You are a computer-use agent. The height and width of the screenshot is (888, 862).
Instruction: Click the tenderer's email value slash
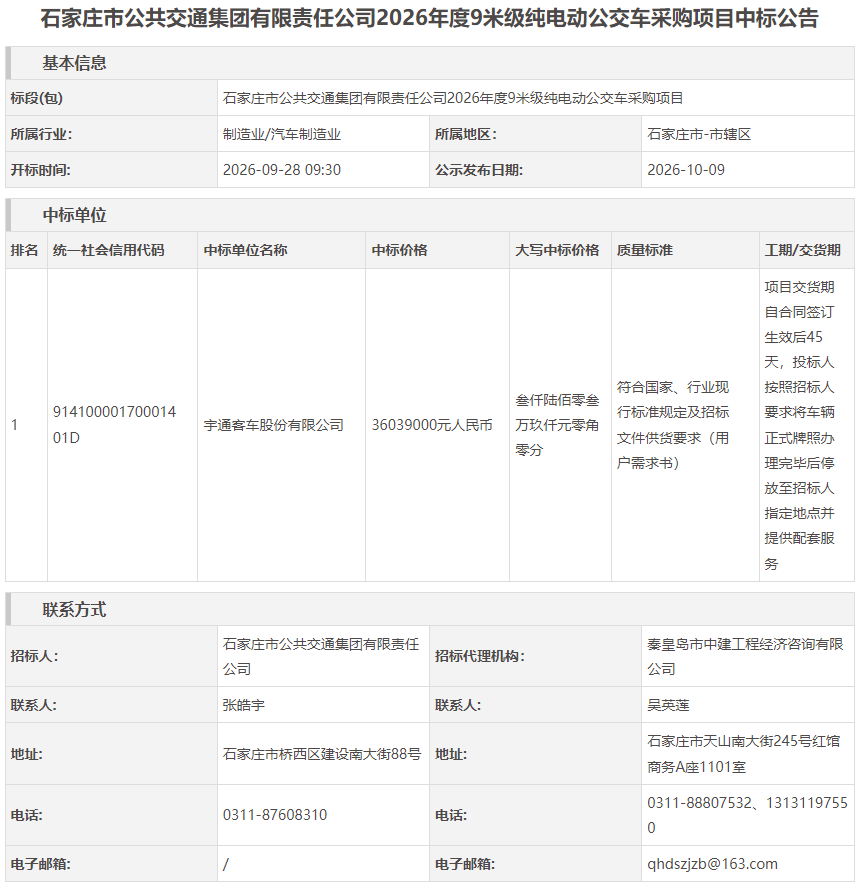(x=226, y=864)
